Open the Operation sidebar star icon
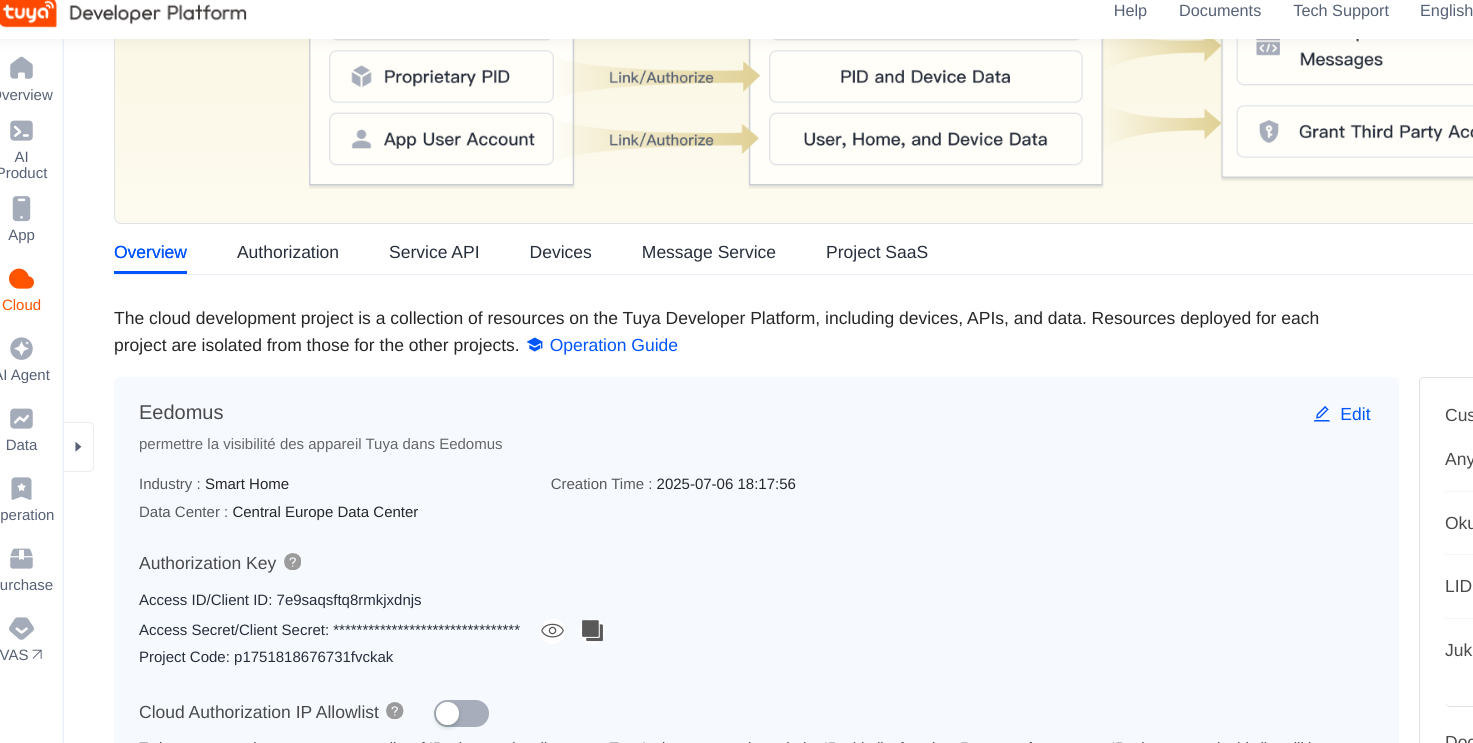Viewport: 1473px width, 743px height. pos(21,488)
